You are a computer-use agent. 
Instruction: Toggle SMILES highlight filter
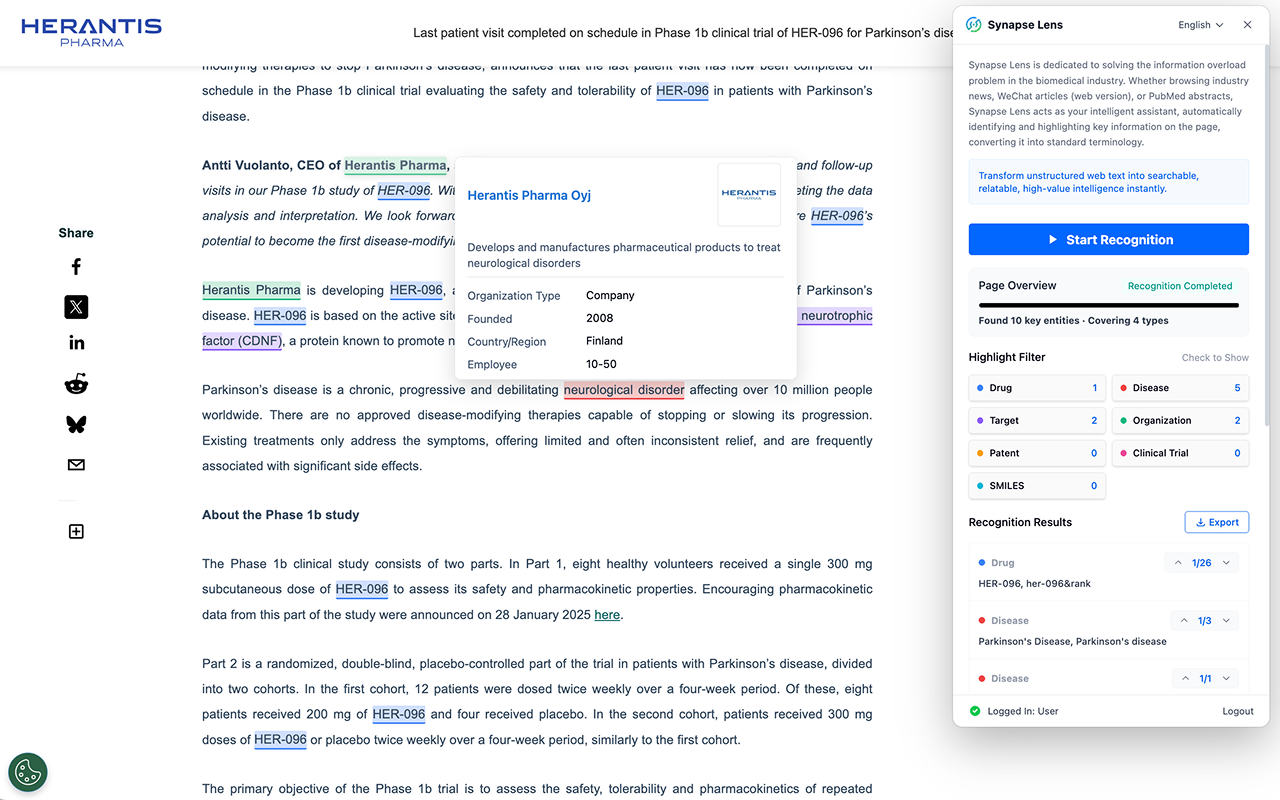(1037, 486)
